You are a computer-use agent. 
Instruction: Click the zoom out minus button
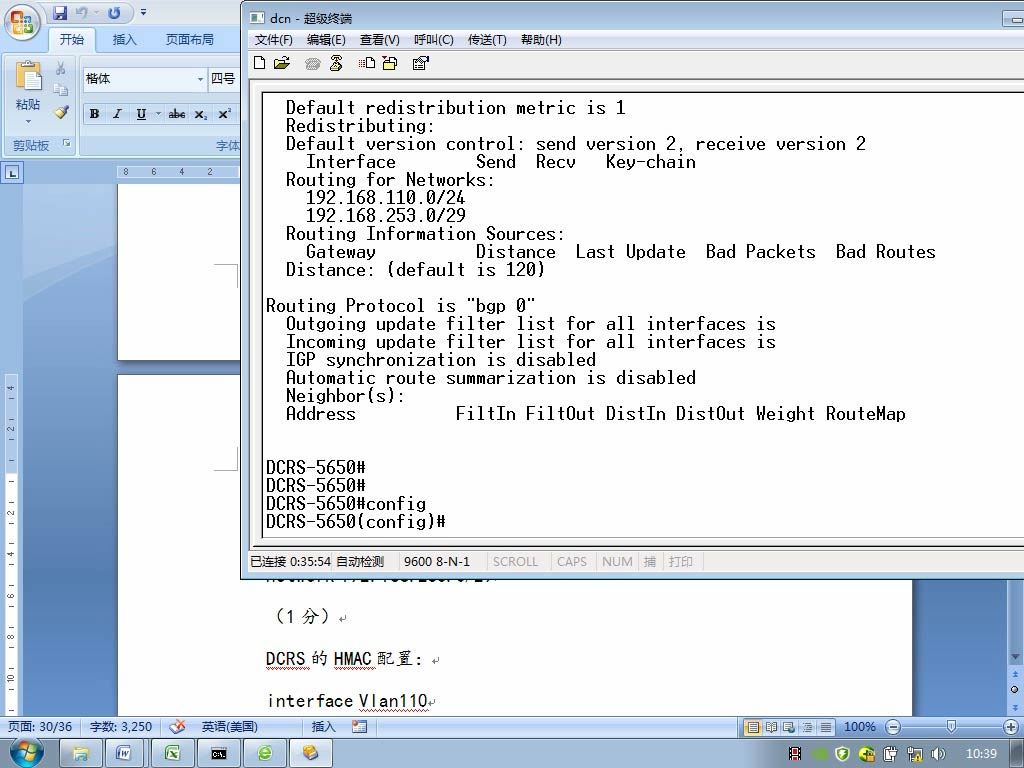tap(893, 727)
